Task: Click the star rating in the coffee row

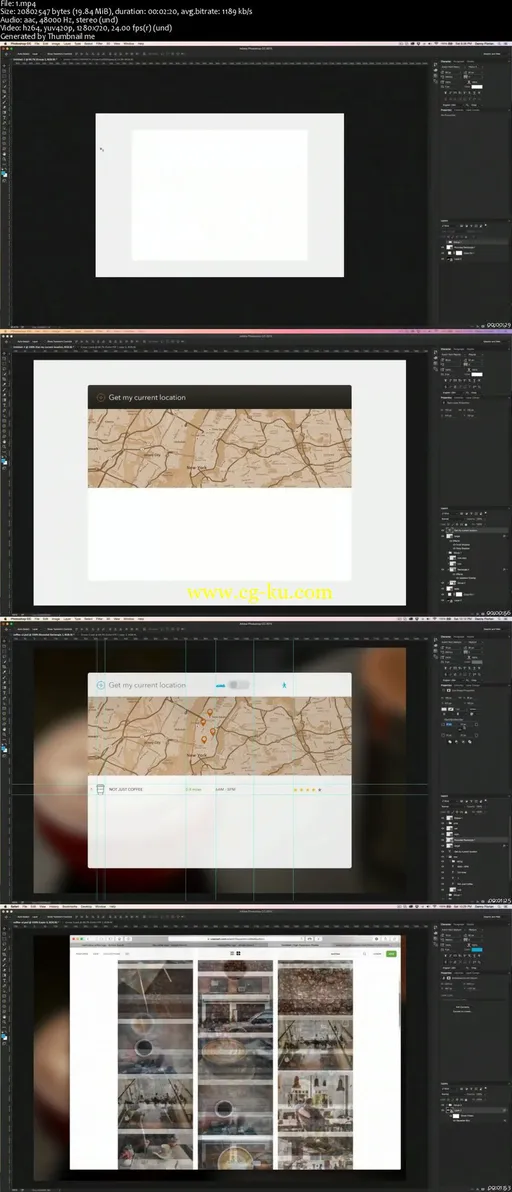Action: [308, 789]
